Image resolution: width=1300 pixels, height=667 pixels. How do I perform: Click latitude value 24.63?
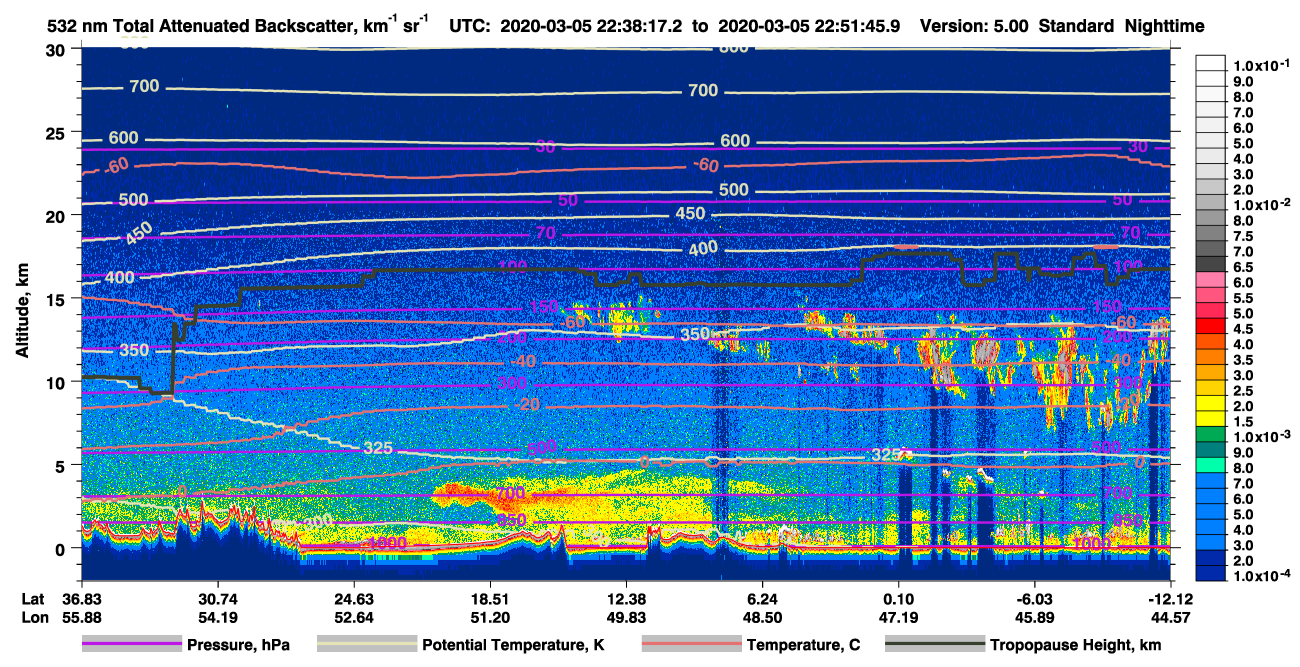(x=354, y=600)
